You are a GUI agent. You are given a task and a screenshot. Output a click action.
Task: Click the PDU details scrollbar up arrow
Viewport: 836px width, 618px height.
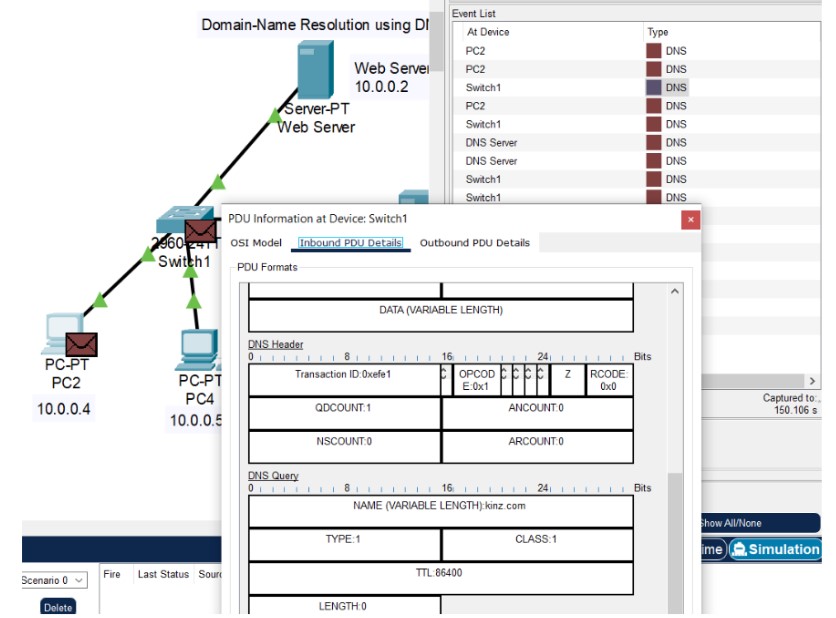coord(675,291)
